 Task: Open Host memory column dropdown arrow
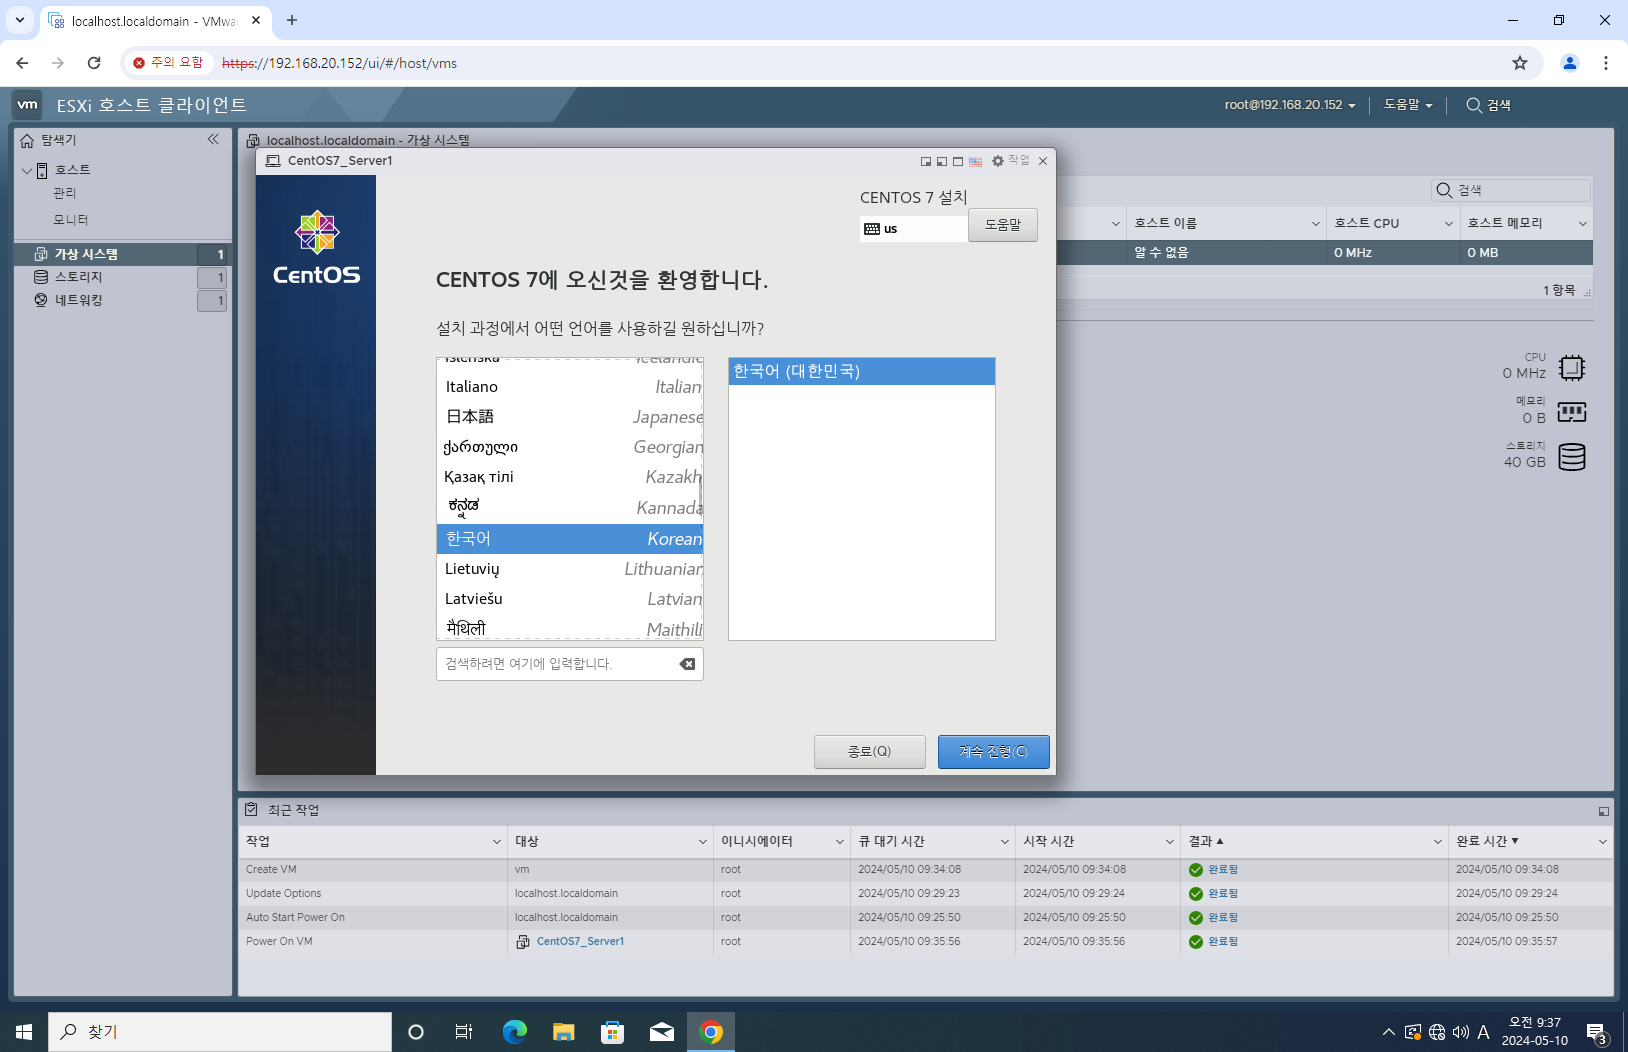click(1582, 224)
